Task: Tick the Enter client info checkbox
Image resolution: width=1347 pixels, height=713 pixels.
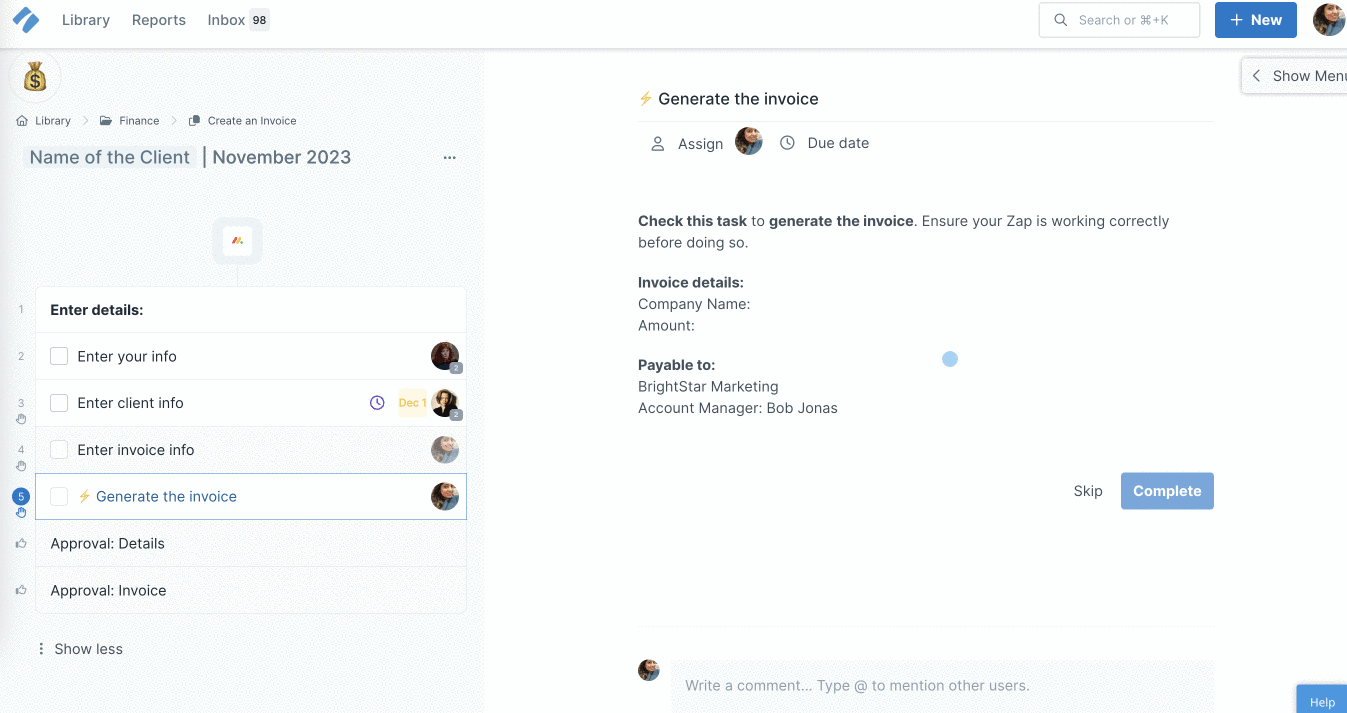Action: (x=59, y=403)
